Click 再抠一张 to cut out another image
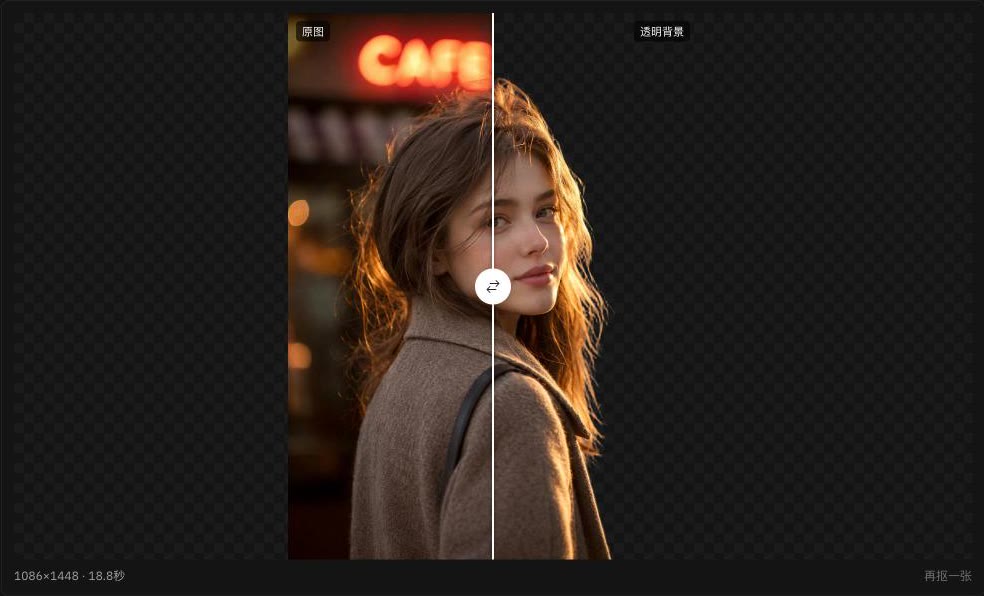 click(948, 575)
